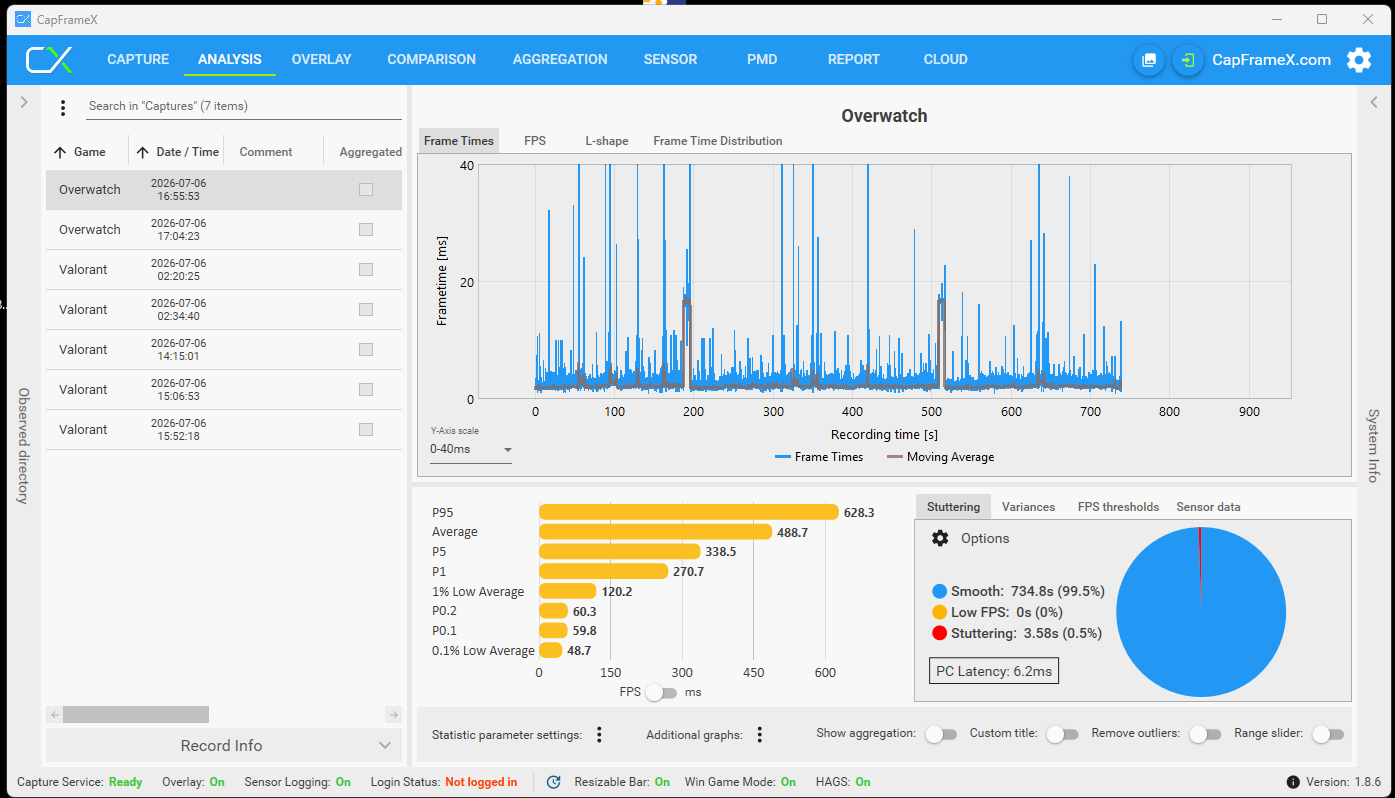Expand the Record Info panel
The height and width of the screenshot is (798, 1395).
224,745
